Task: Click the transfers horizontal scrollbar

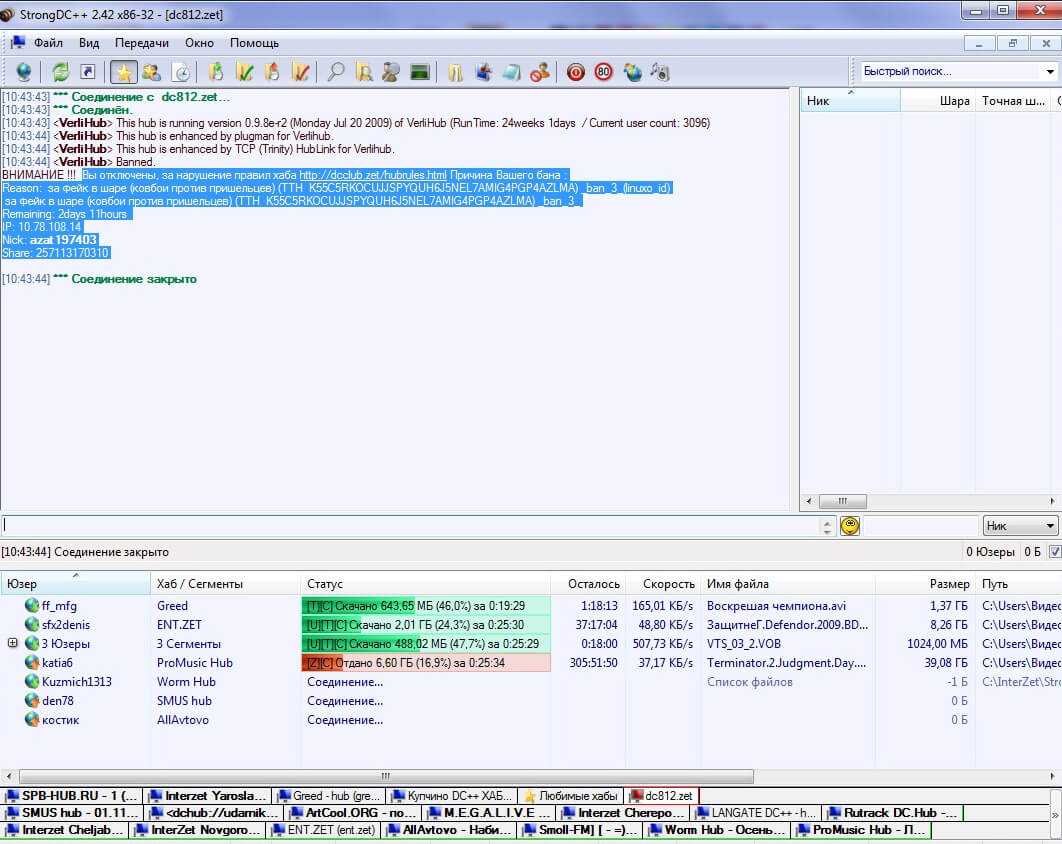Action: point(386,776)
